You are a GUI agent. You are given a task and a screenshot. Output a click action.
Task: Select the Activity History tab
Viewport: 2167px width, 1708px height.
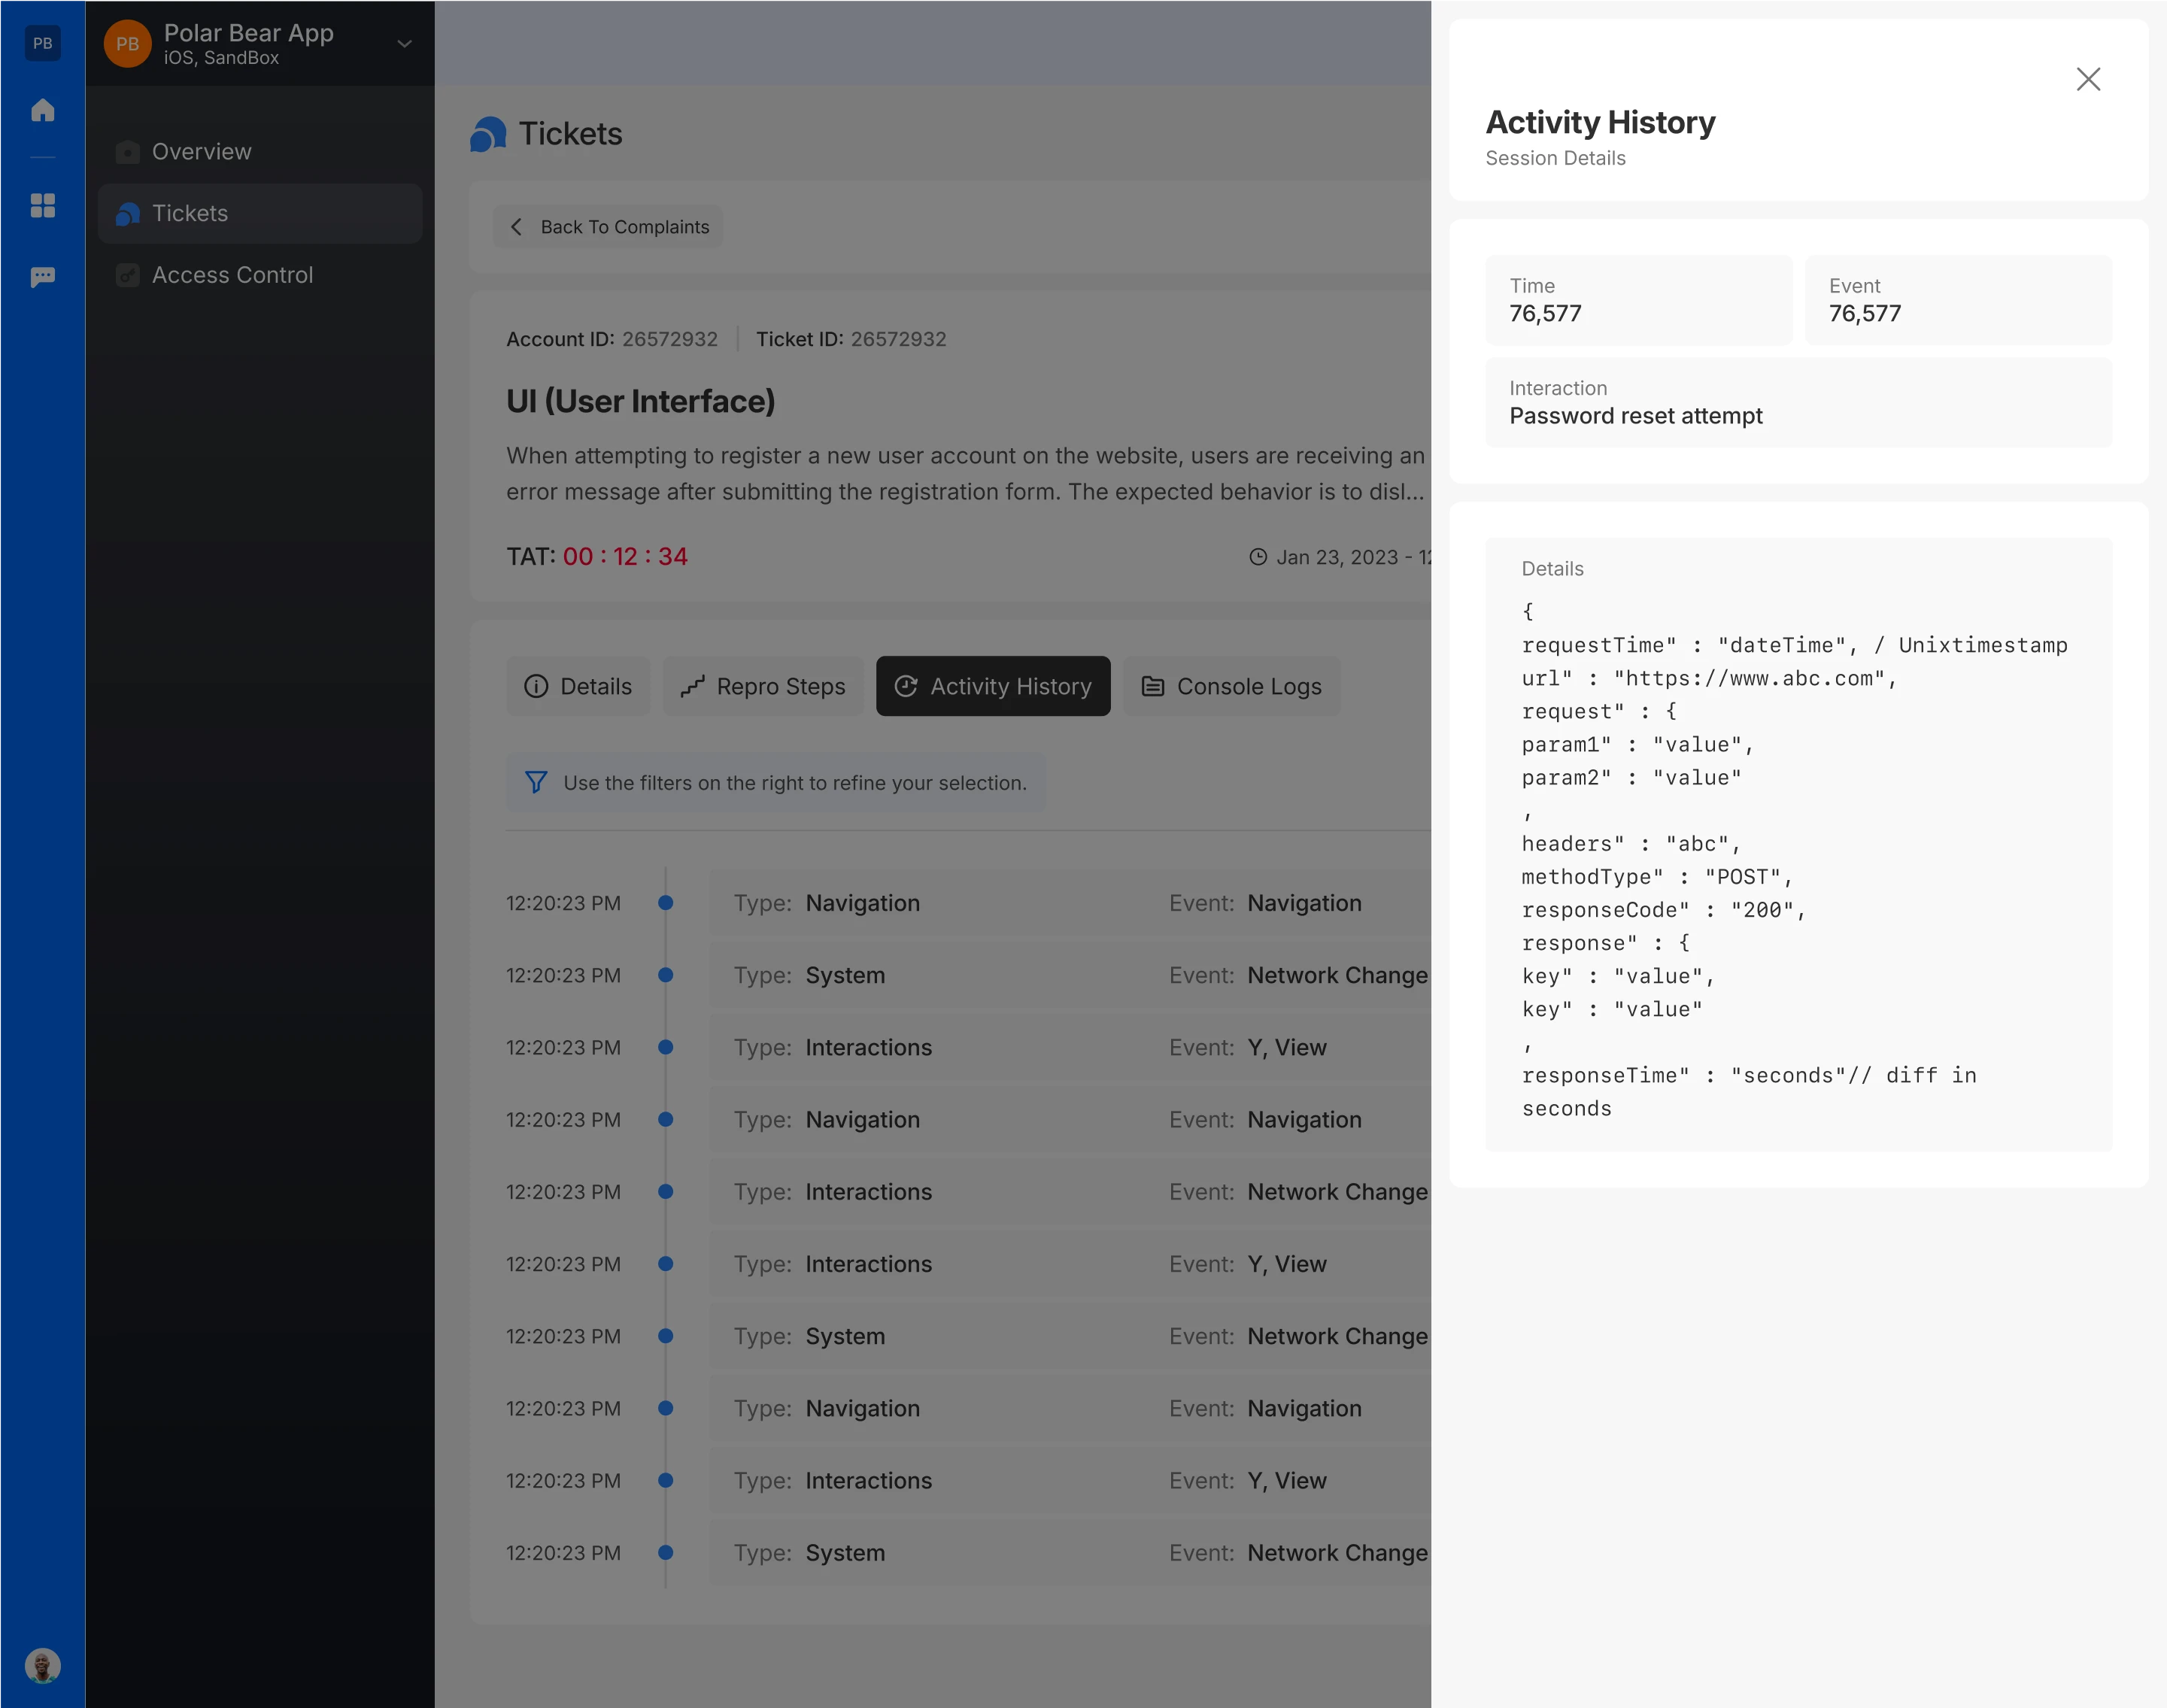[992, 686]
